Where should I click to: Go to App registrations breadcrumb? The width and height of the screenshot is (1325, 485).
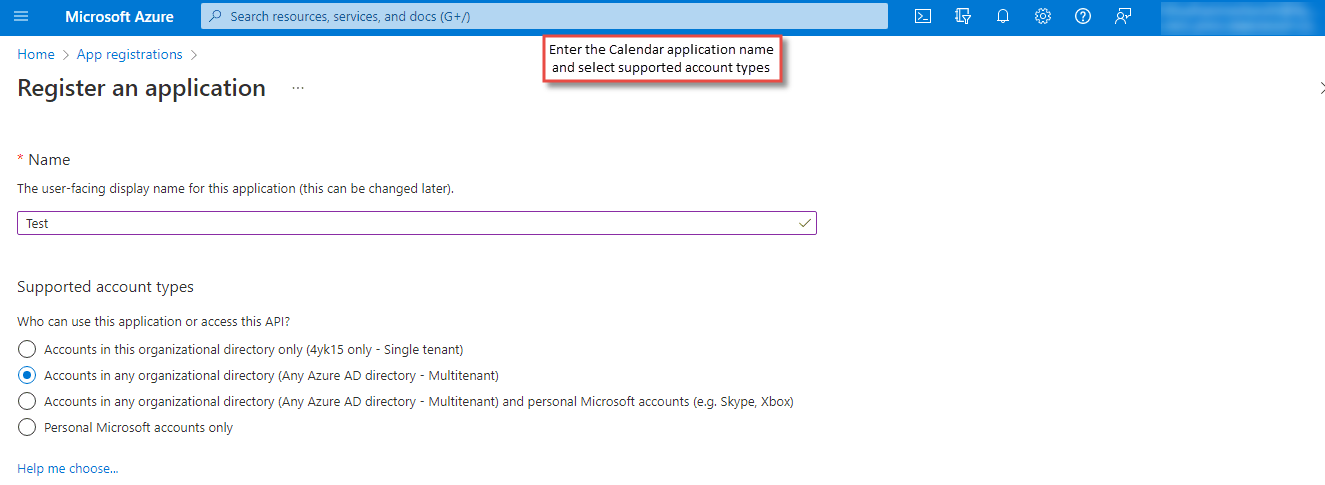pos(130,54)
